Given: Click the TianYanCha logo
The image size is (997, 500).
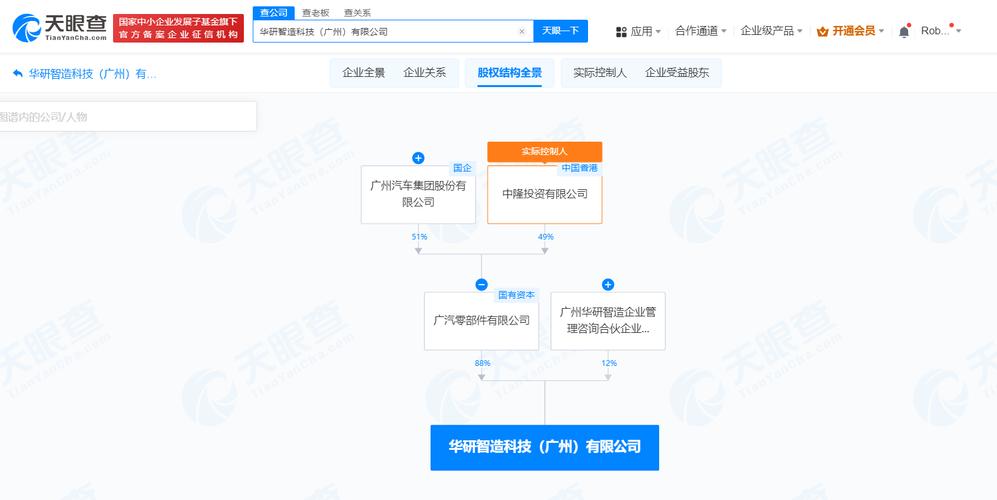Looking at the screenshot, I should click(60, 28).
